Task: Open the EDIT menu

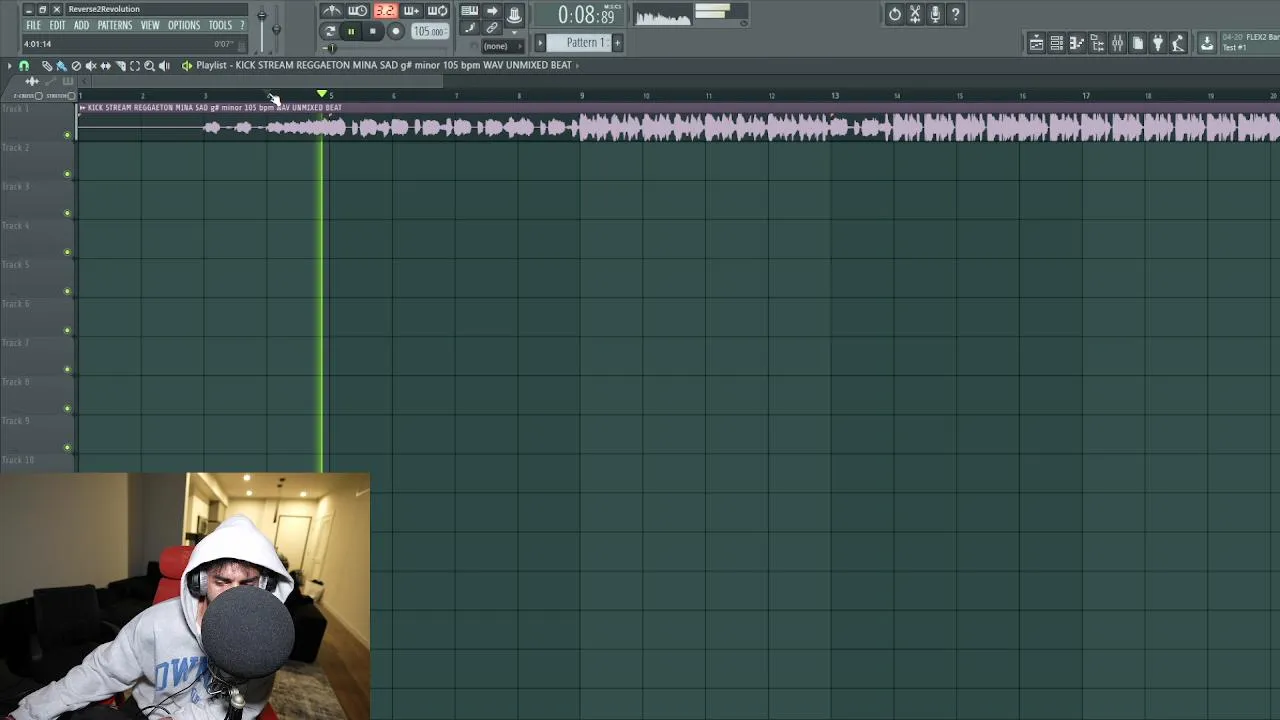Action: tap(57, 25)
